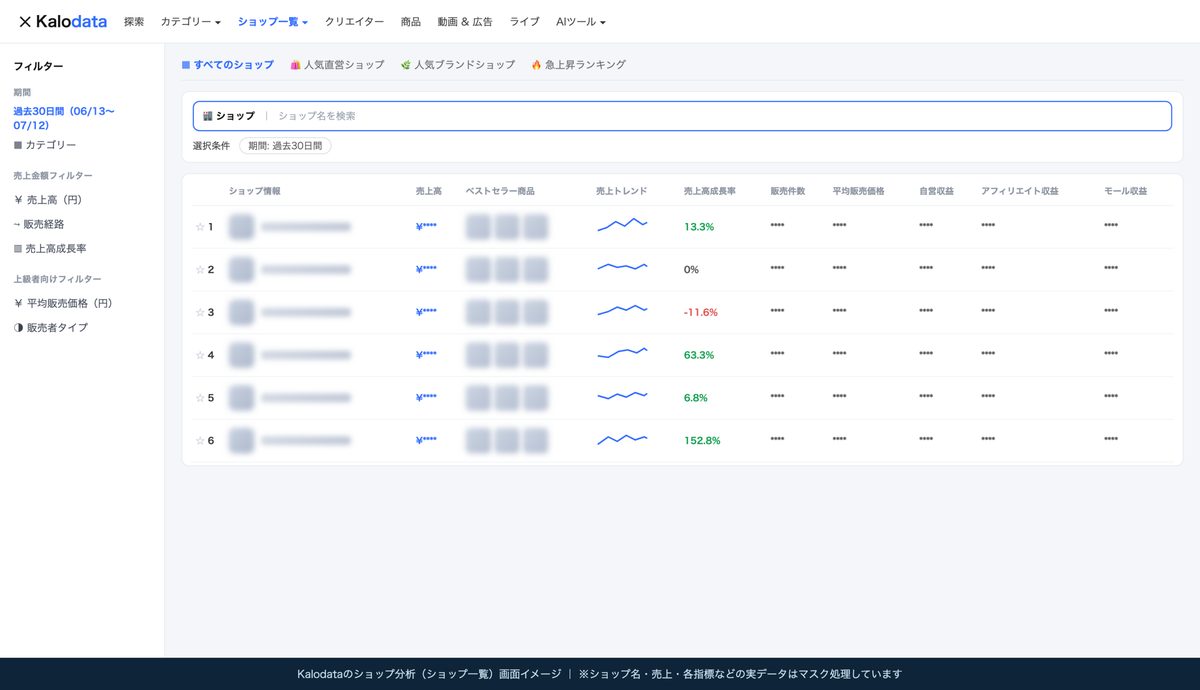Viewport: 1200px width, 690px height.
Task: Click the 売上高 column header
Action: (429, 191)
